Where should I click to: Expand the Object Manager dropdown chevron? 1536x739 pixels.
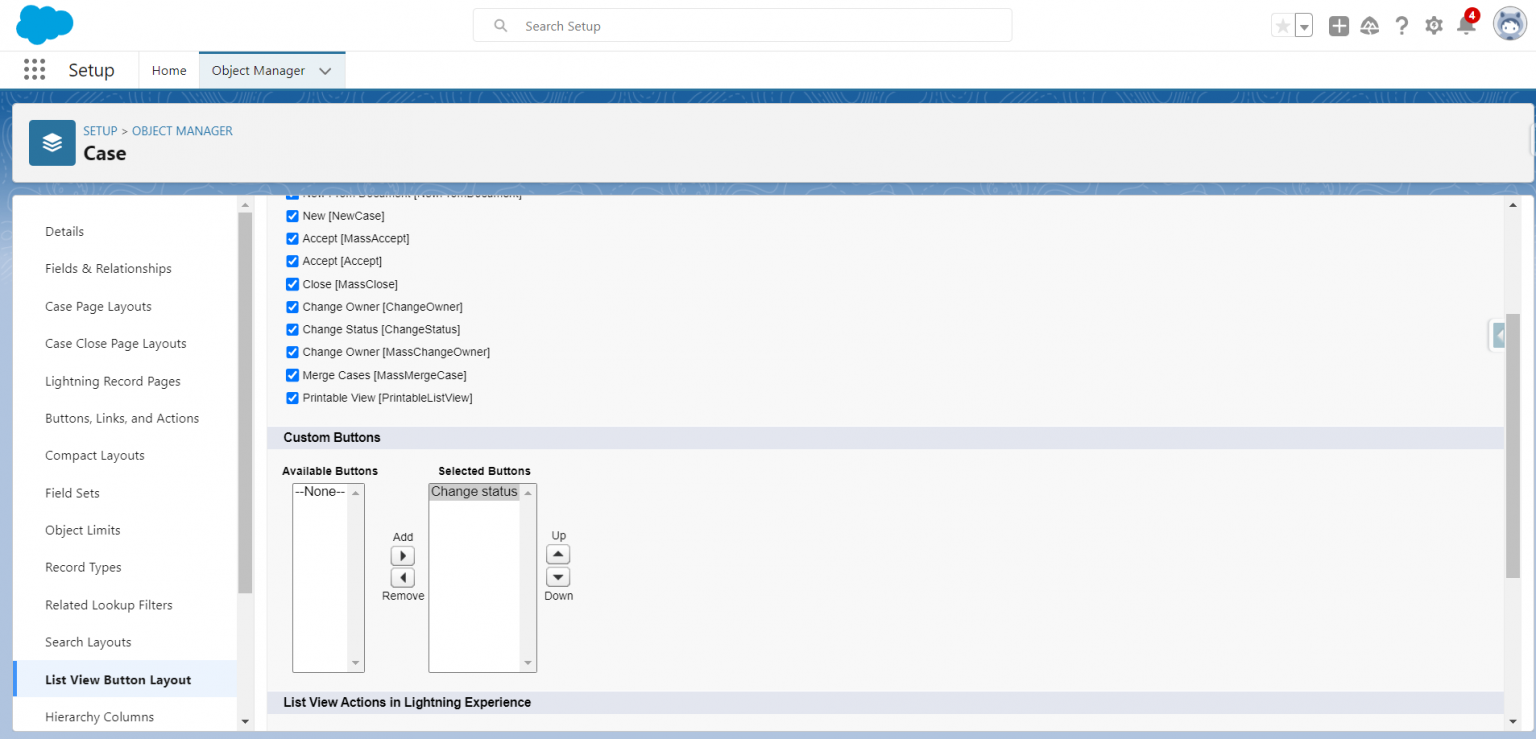[x=325, y=70]
